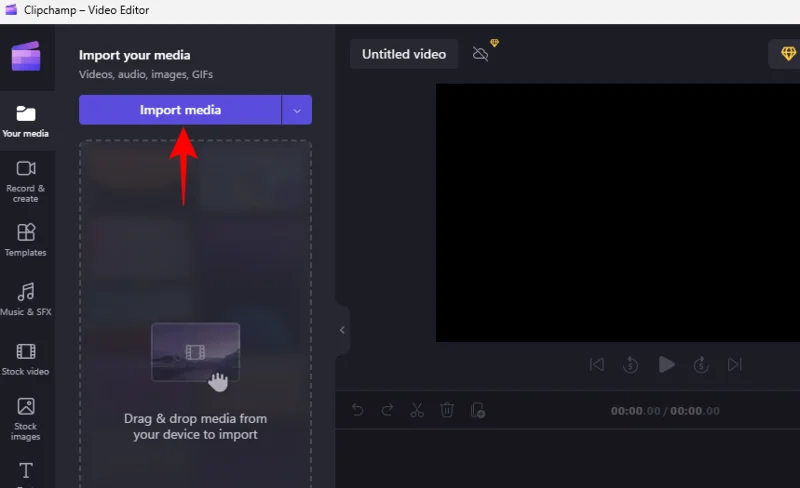800x488 pixels.
Task: Skip to start of the video
Action: pyautogui.click(x=596, y=364)
